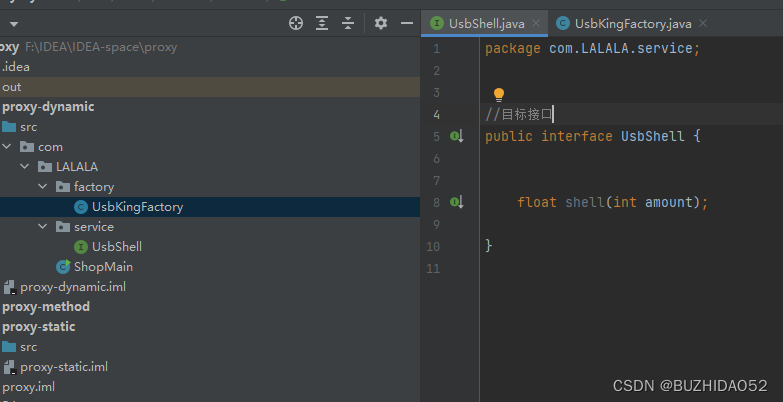Image resolution: width=783 pixels, height=402 pixels.
Task: Click the Expand All toolbar icon
Action: click(322, 23)
